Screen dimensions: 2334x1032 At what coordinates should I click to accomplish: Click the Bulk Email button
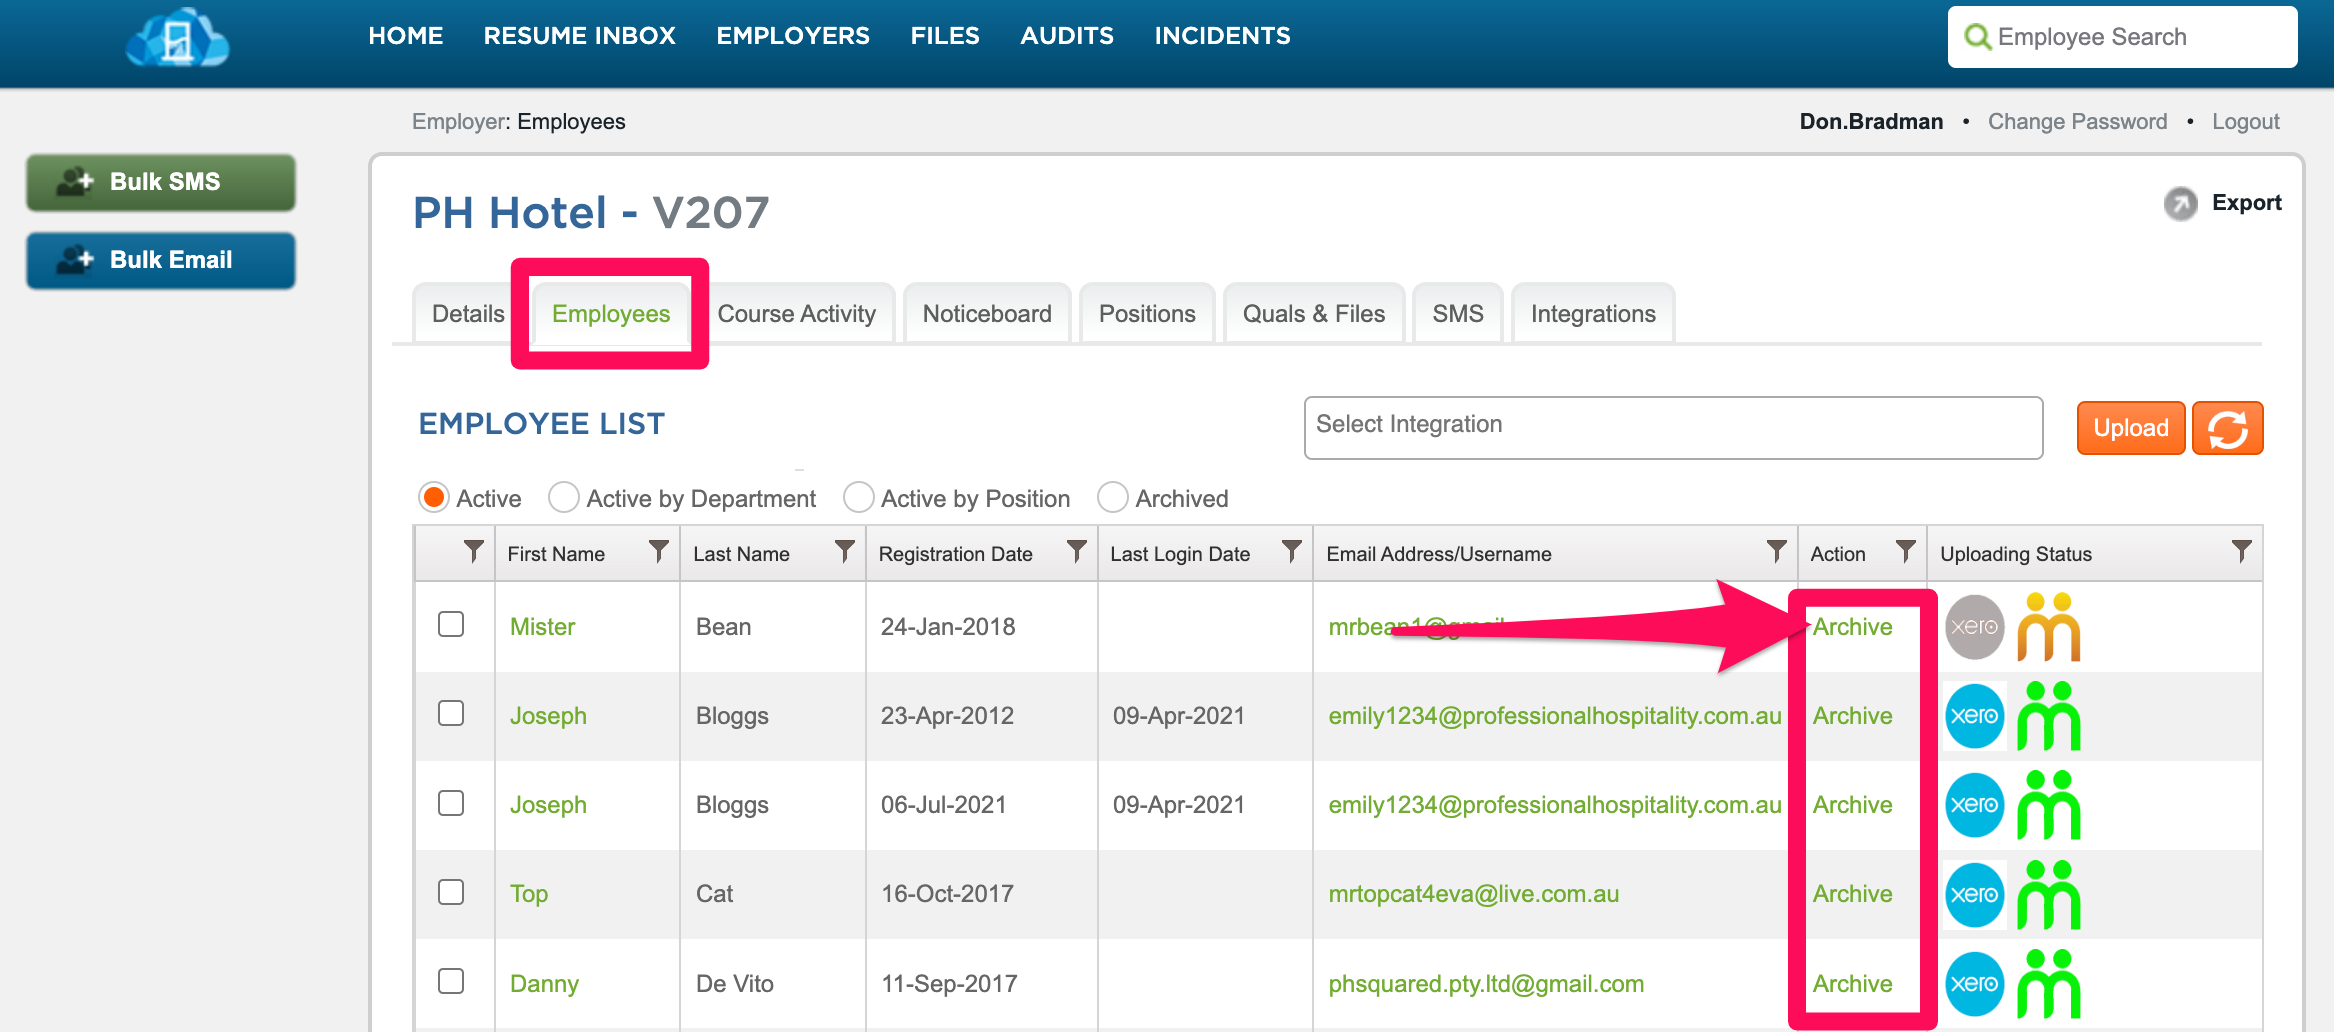tap(160, 260)
